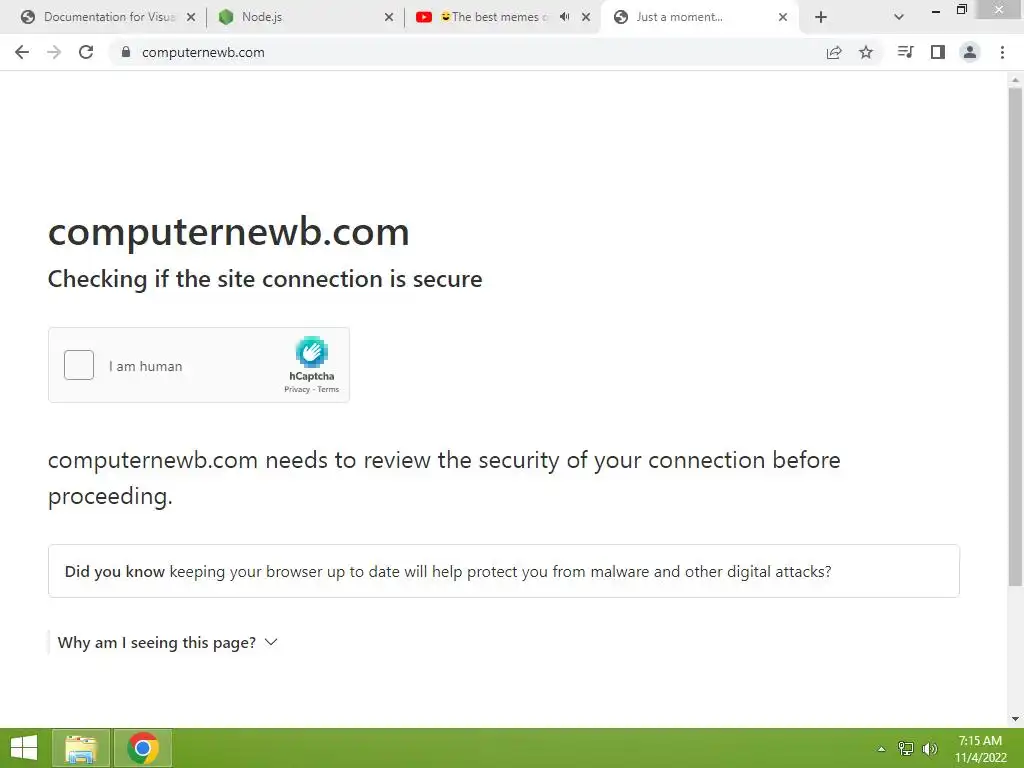This screenshot has height=768, width=1024.
Task: Open the hCaptcha Privacy link
Action: pos(296,389)
